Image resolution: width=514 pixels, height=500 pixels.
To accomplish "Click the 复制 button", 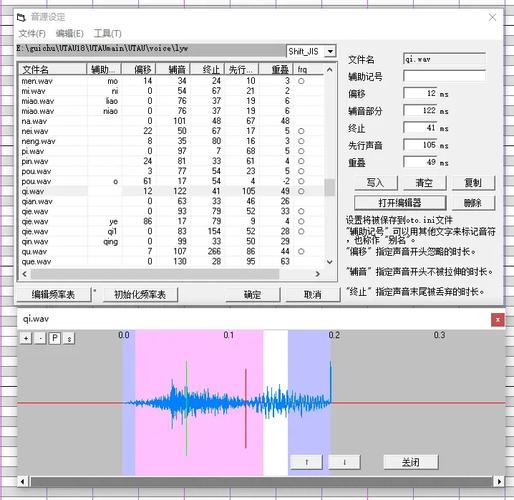I will [x=473, y=183].
